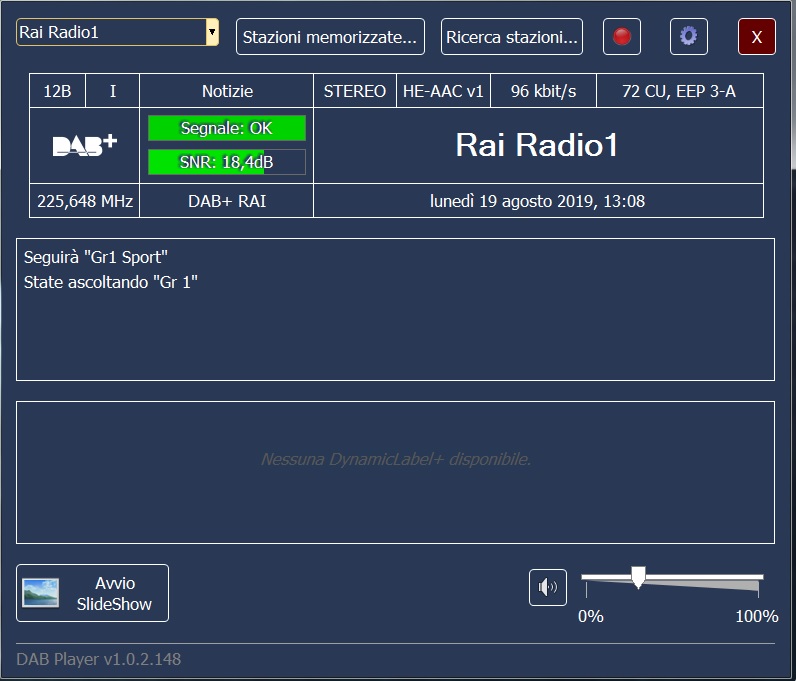Click the SNR: 18,4dB level bar

[227, 162]
